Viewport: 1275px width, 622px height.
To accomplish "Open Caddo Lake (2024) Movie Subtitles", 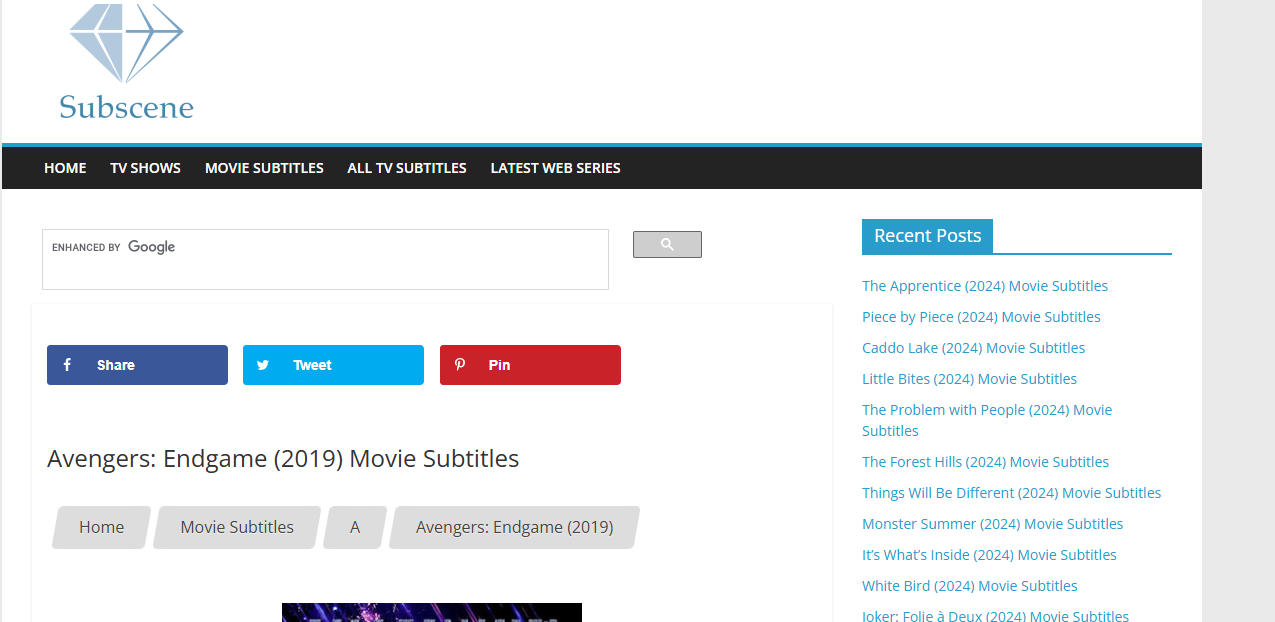I will 973,348.
